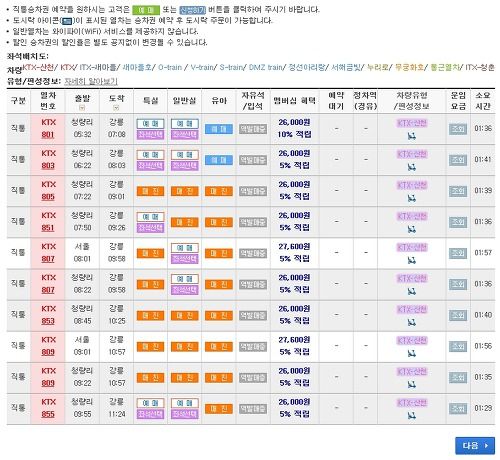Open train number link 801
Image resolution: width=500 pixels, height=460 pixels.
(48, 135)
